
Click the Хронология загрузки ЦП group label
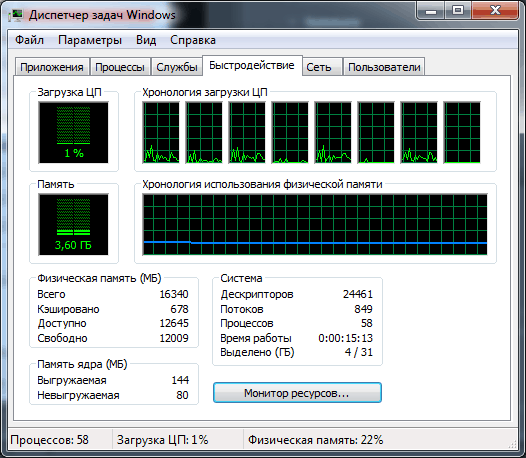tap(205, 92)
